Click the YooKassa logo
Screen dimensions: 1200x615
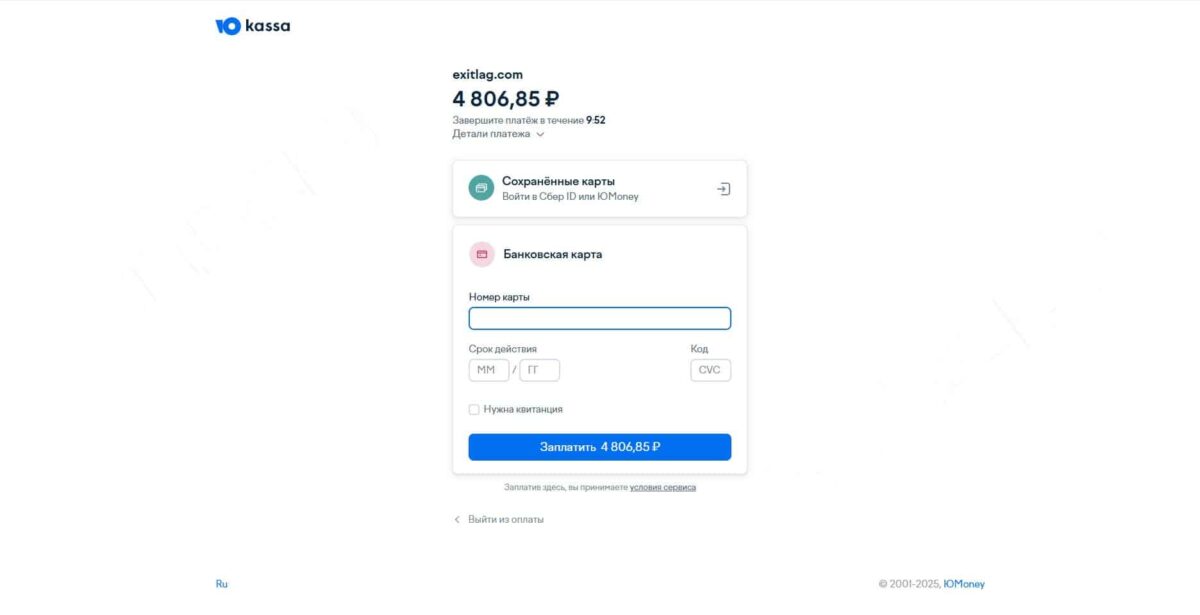point(253,26)
